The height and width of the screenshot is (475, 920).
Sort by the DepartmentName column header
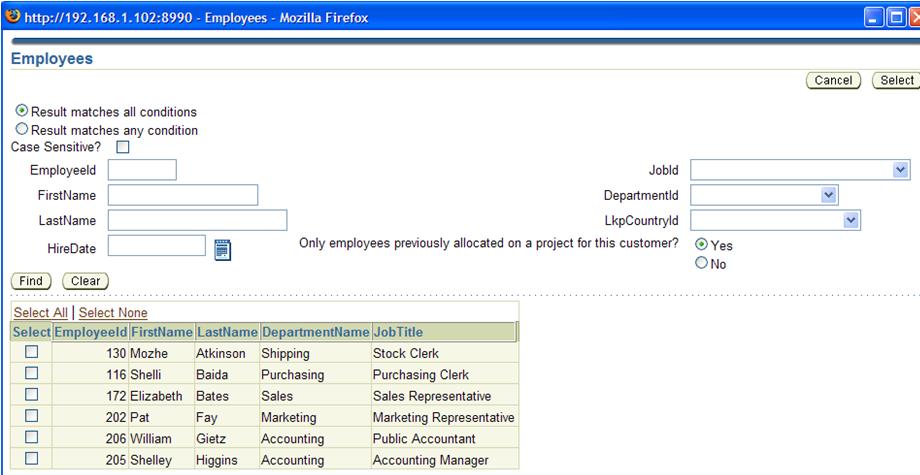click(315, 332)
